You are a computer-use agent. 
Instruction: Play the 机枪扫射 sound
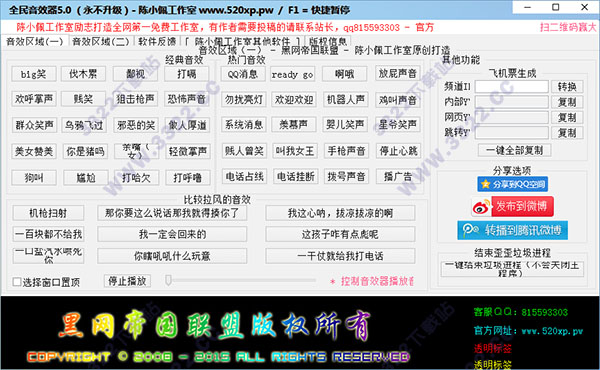pyautogui.click(x=48, y=213)
